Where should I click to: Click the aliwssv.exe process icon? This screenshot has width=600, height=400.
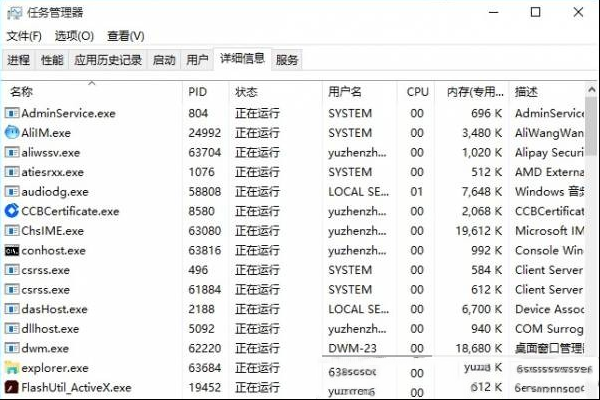pos(11,152)
